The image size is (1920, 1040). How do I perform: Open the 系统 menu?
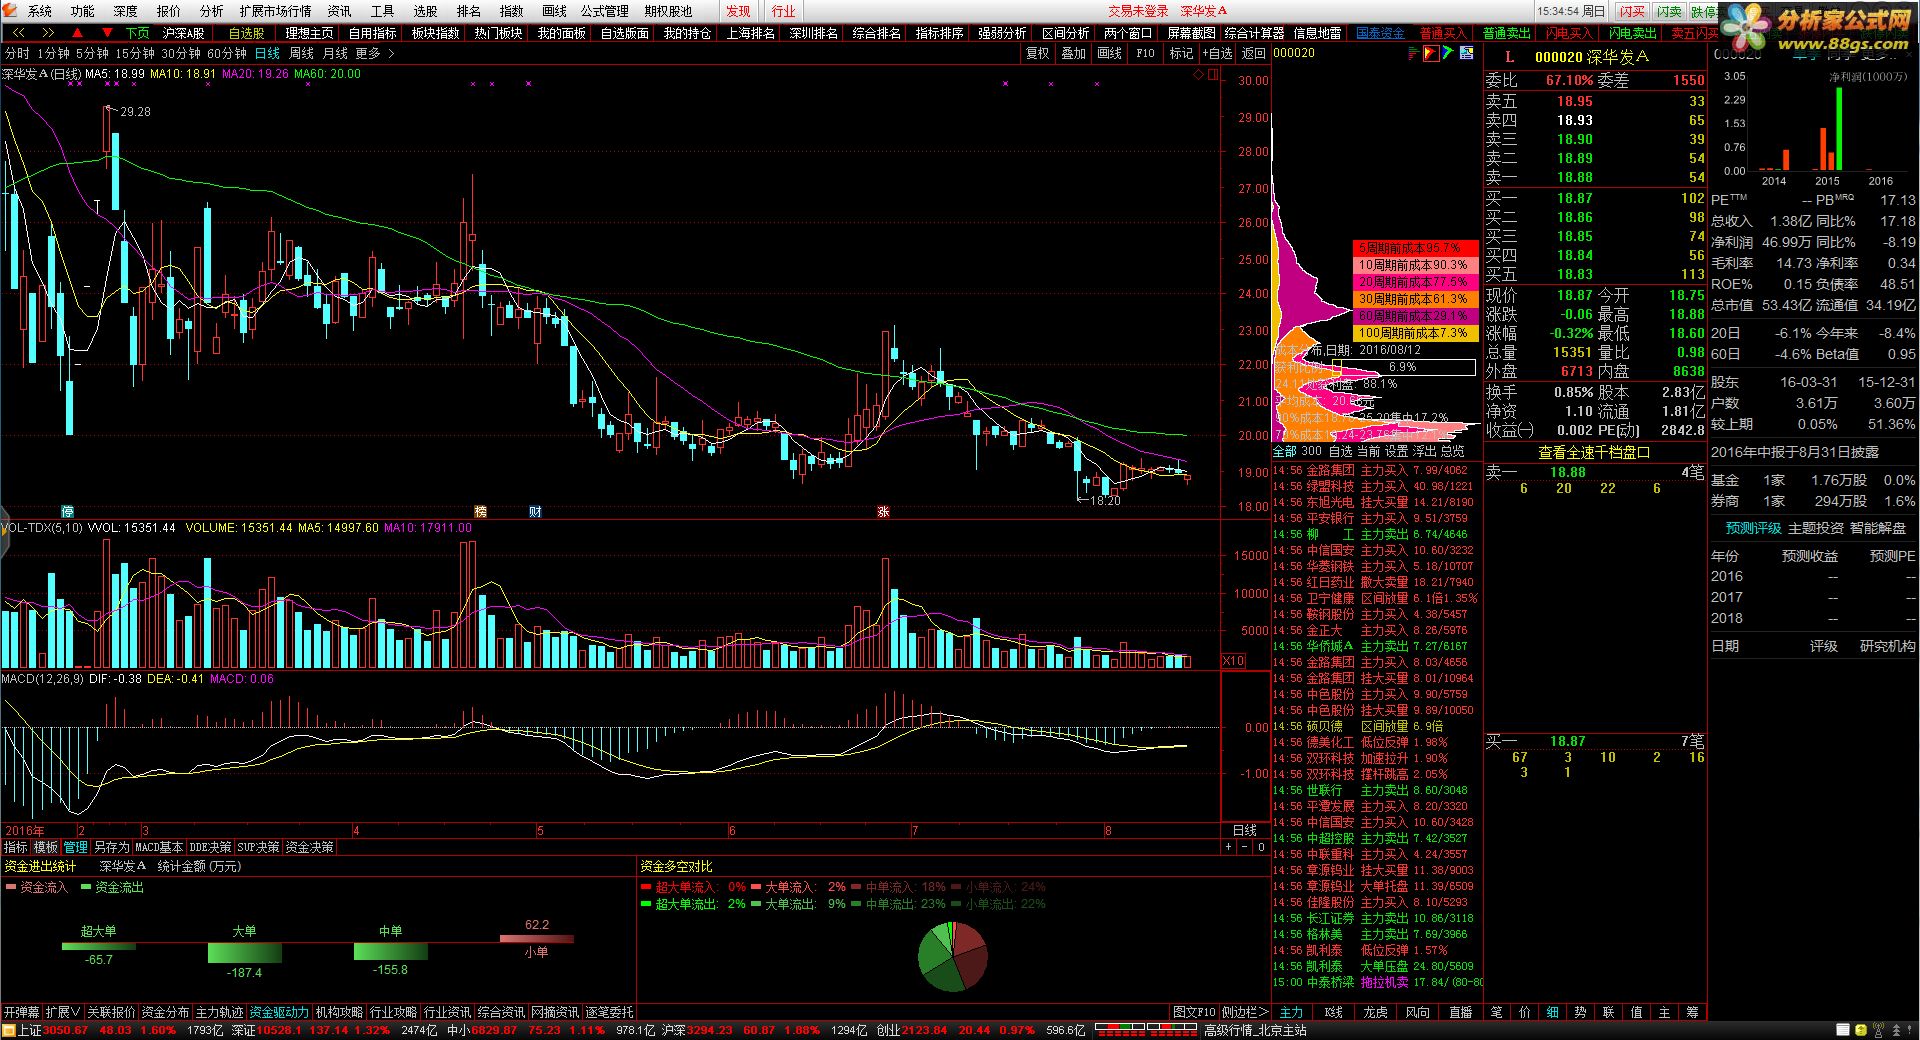(x=40, y=11)
